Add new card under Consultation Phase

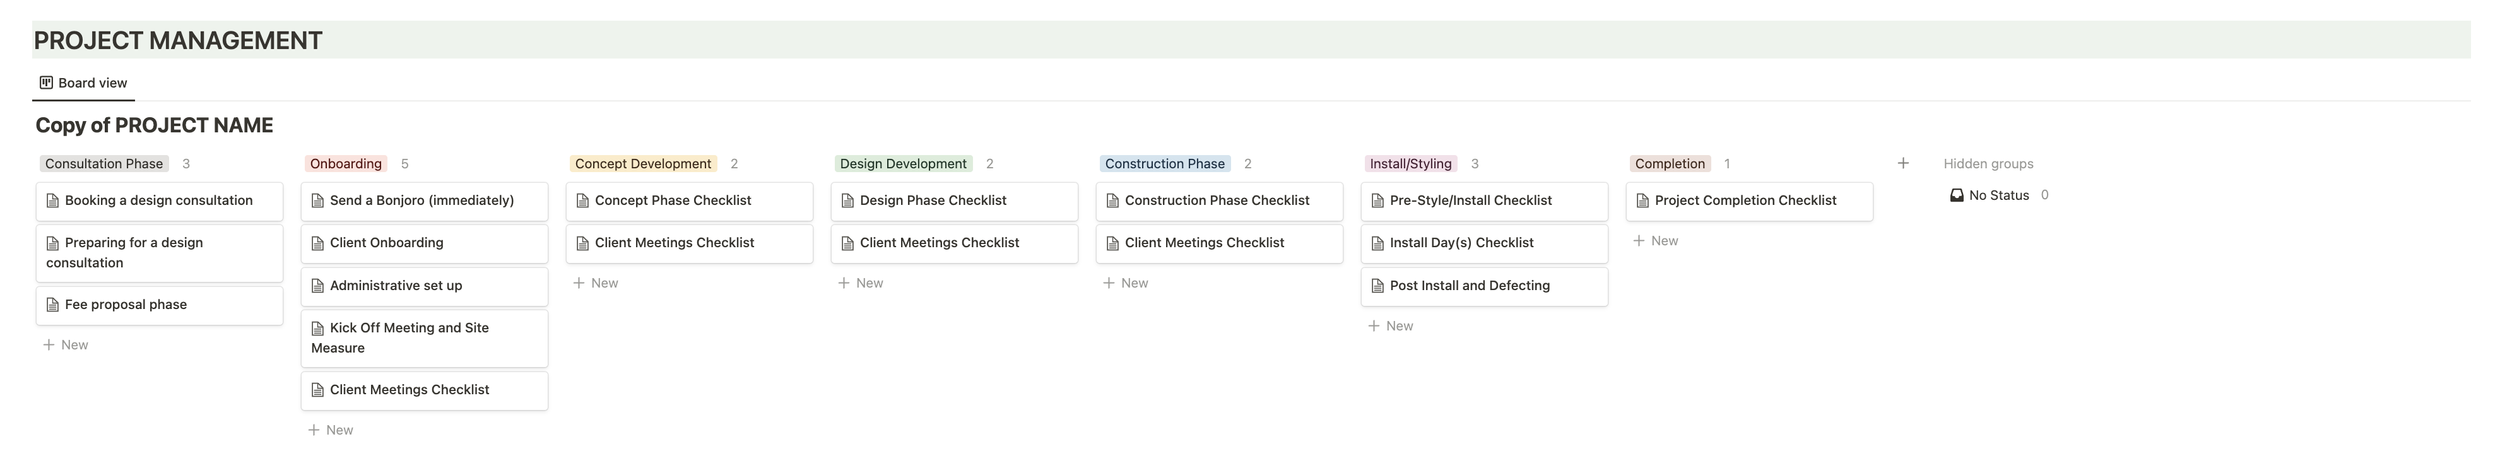pyautogui.click(x=66, y=345)
